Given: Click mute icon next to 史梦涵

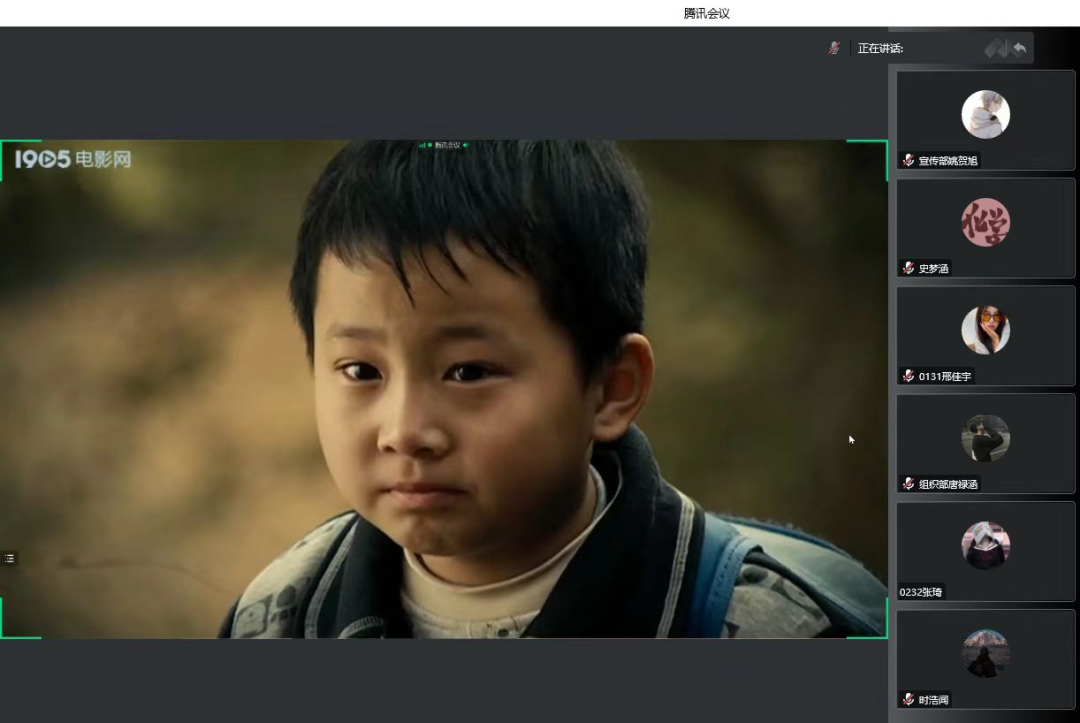Looking at the screenshot, I should 908,268.
